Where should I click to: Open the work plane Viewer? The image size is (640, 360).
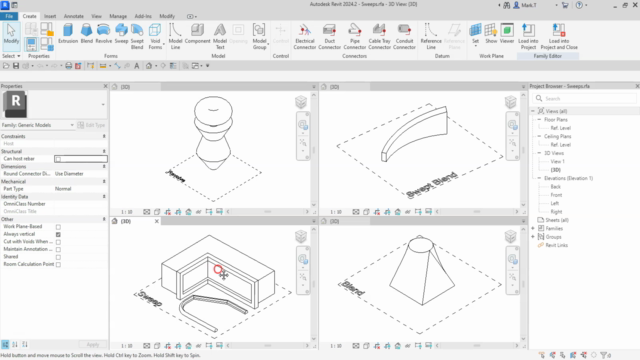click(507, 33)
